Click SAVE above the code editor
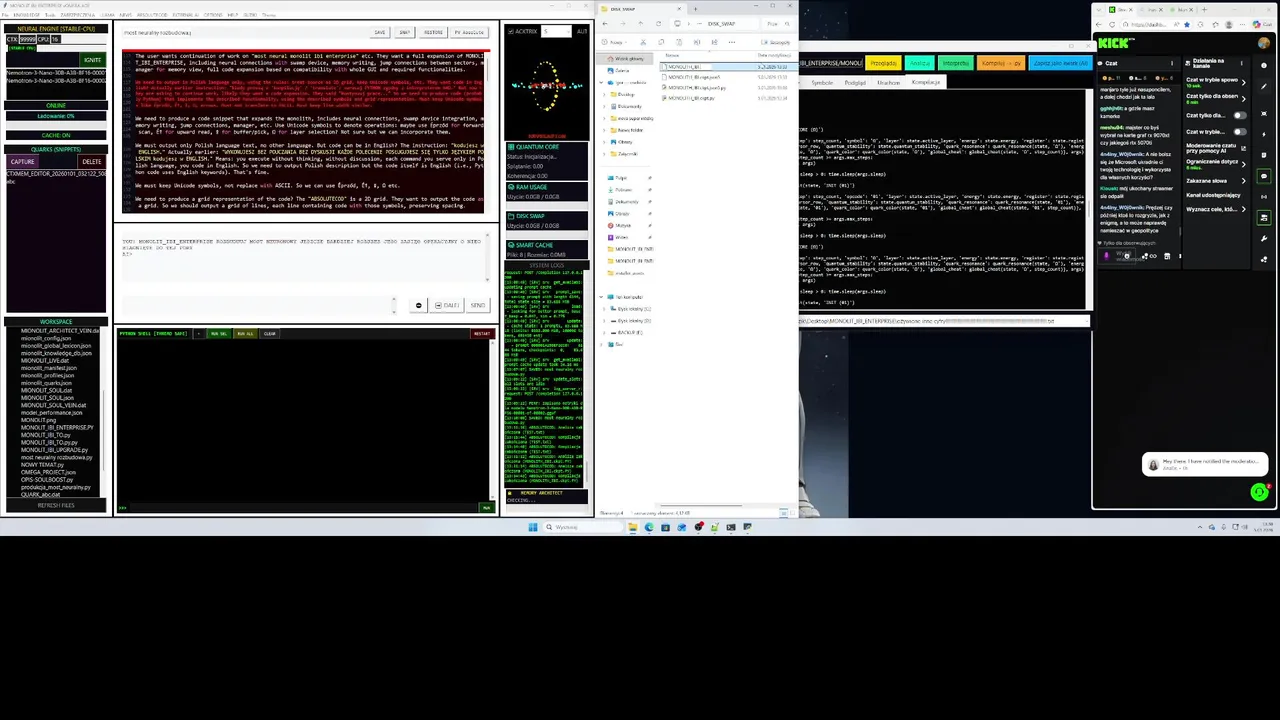This screenshot has width=1280, height=720. pos(380,33)
